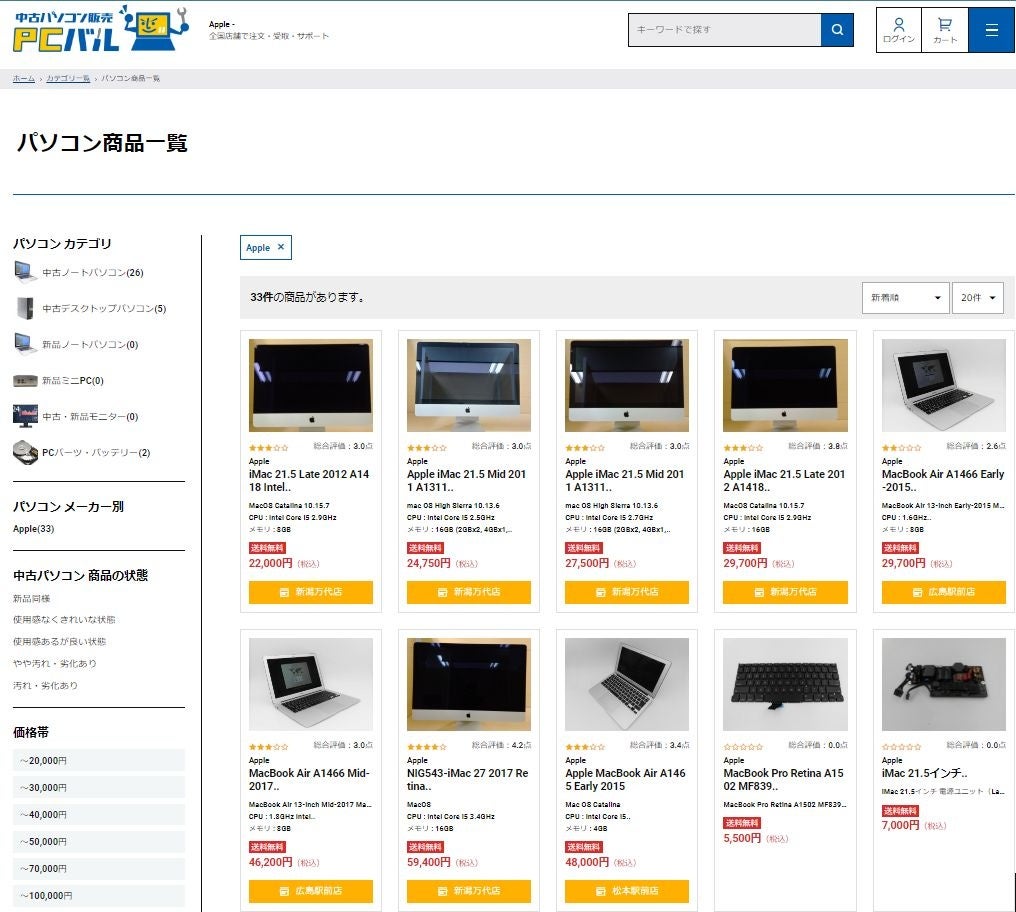This screenshot has height=912, width=1016.
Task: Go to ホーム breadcrumb link
Action: point(24,78)
